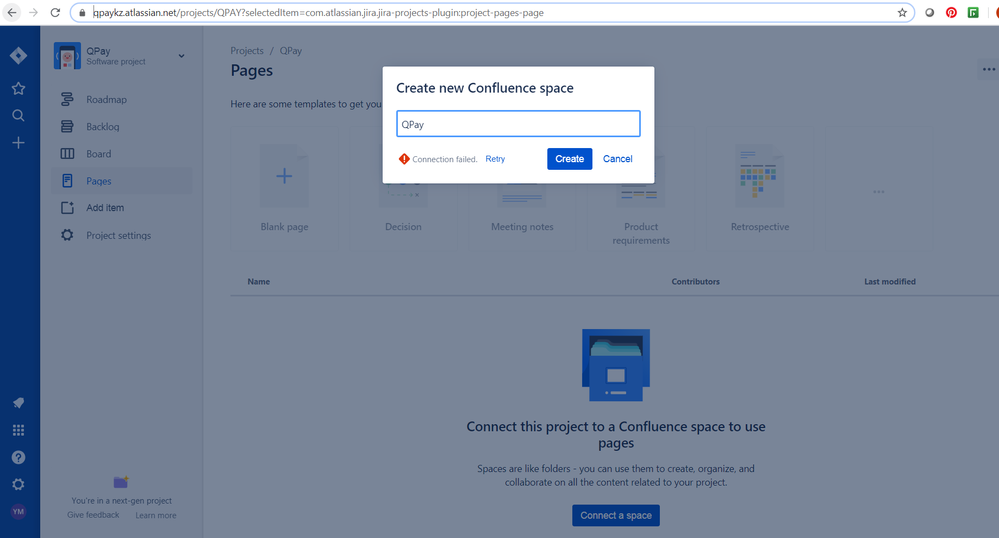Viewport: 999px width, 538px height.
Task: Click the Connect a space button
Action: pos(615,515)
